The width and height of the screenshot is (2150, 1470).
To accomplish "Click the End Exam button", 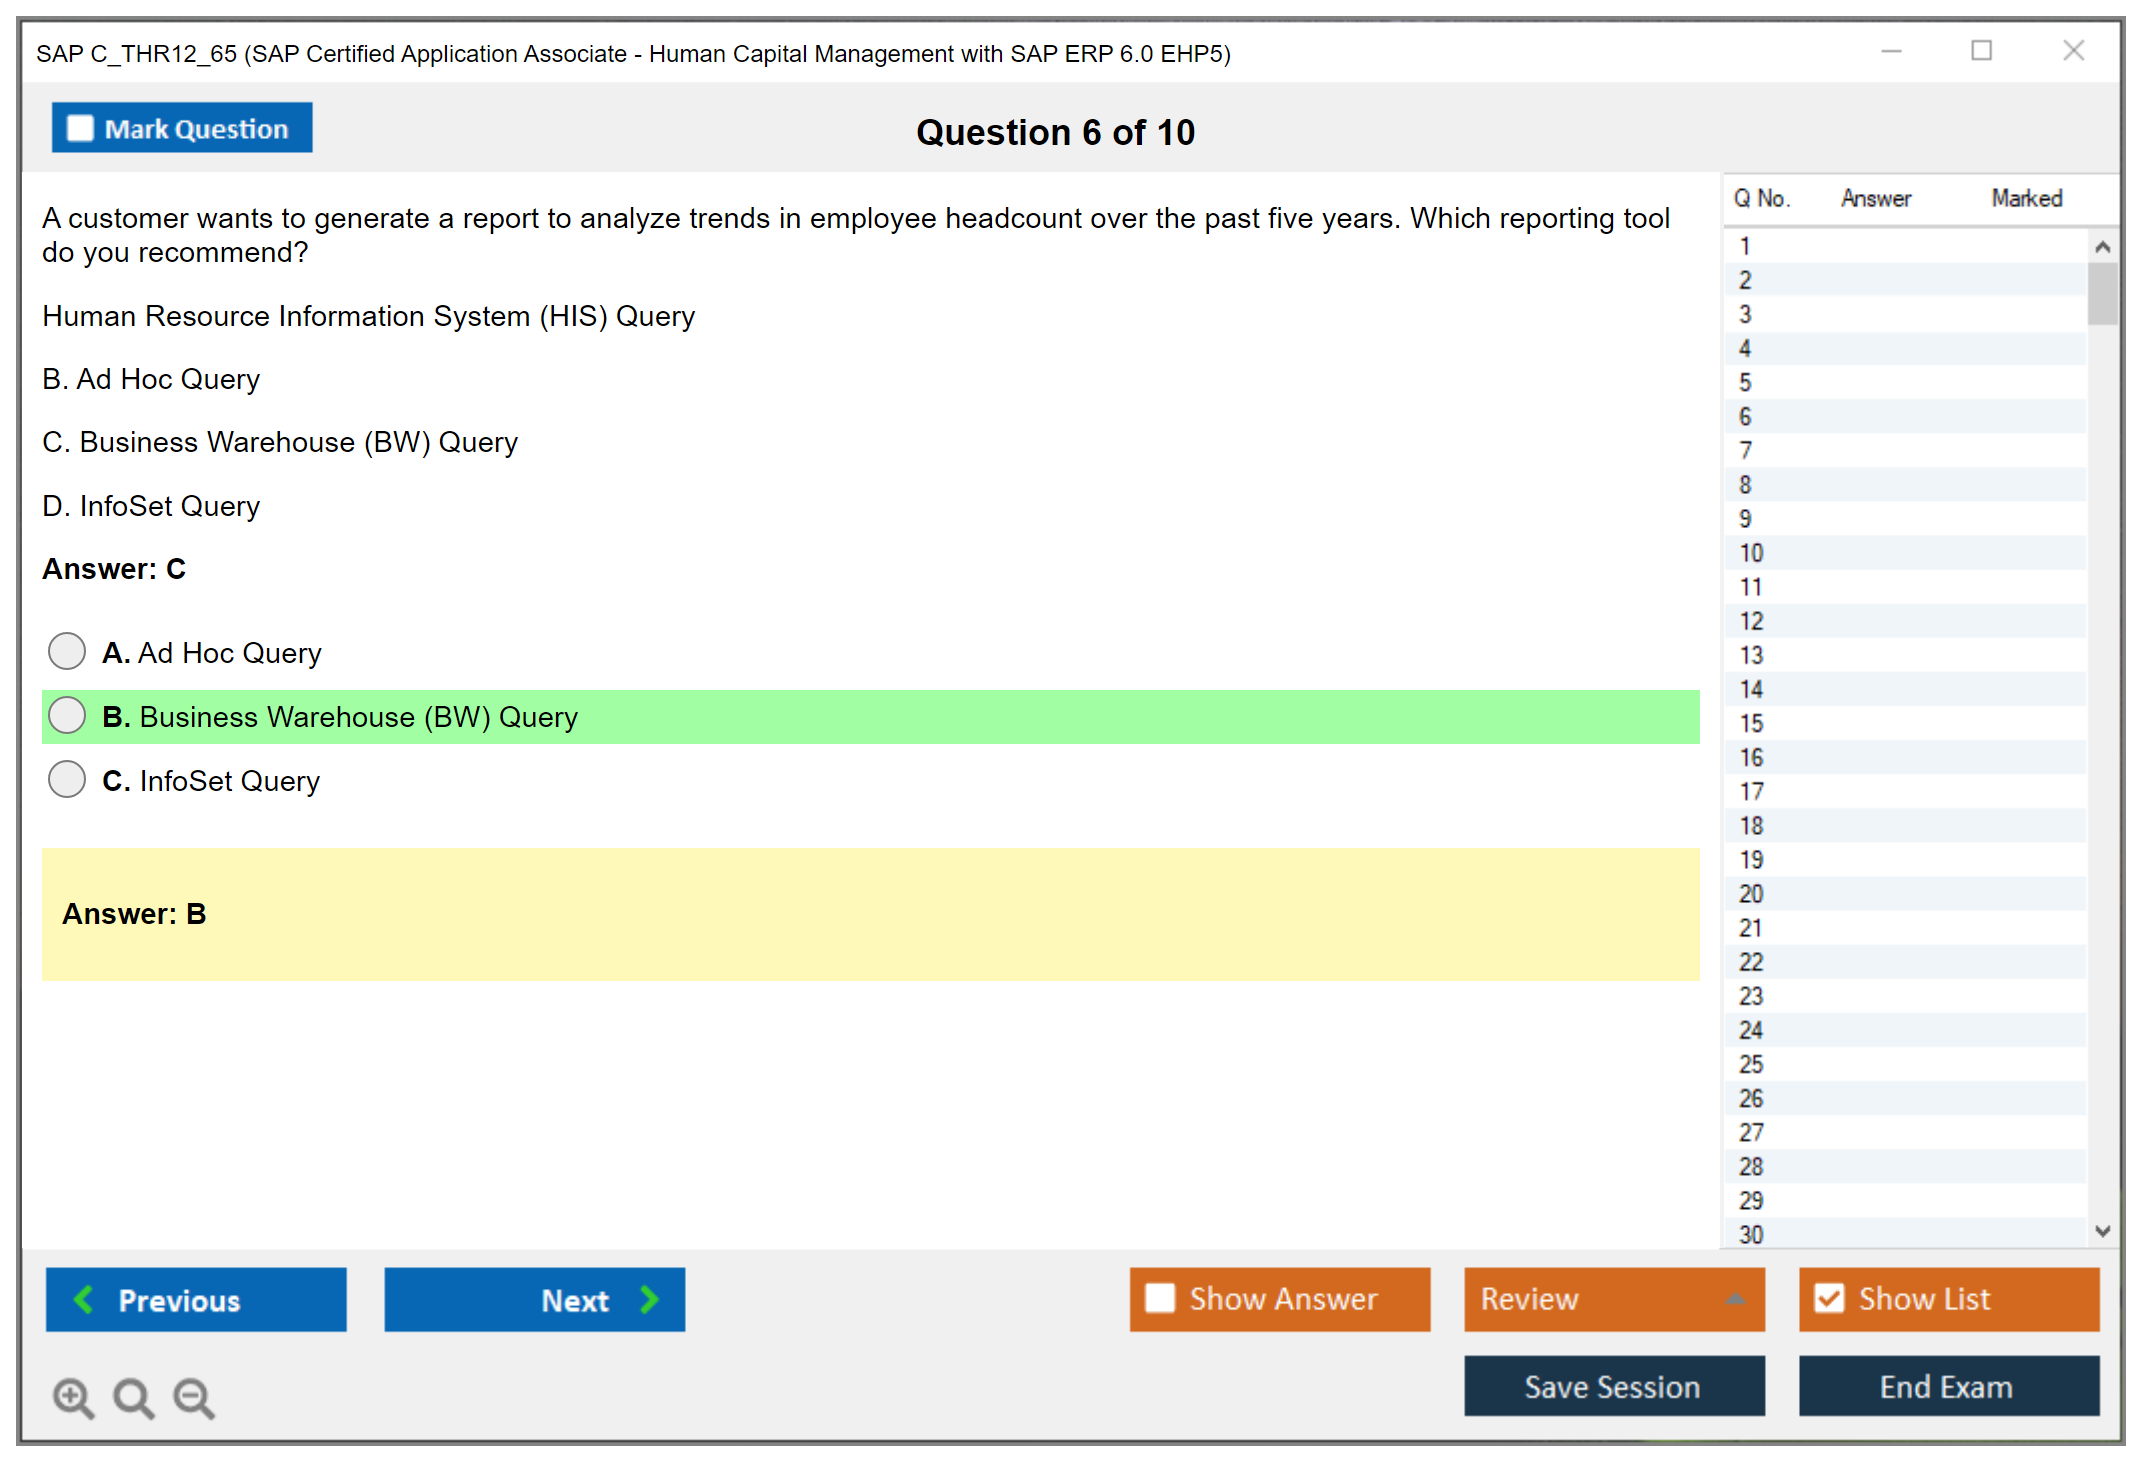I will 1947,1386.
